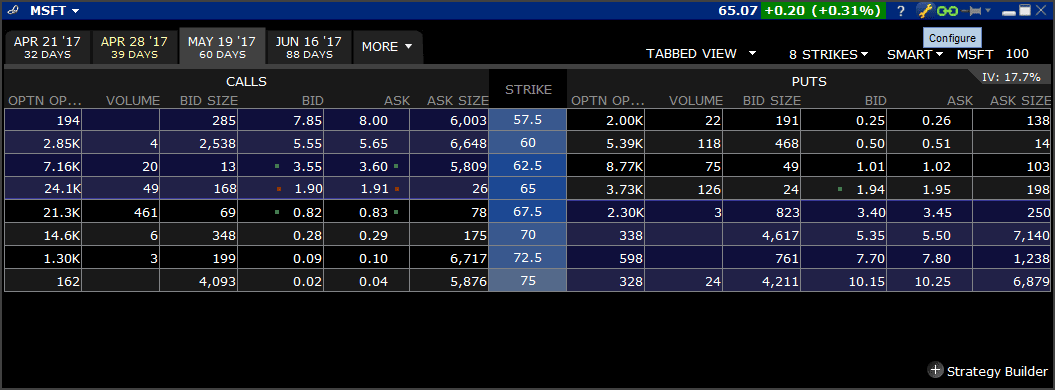
Task: Expand the SMART exchange dropdown
Action: click(x=915, y=54)
